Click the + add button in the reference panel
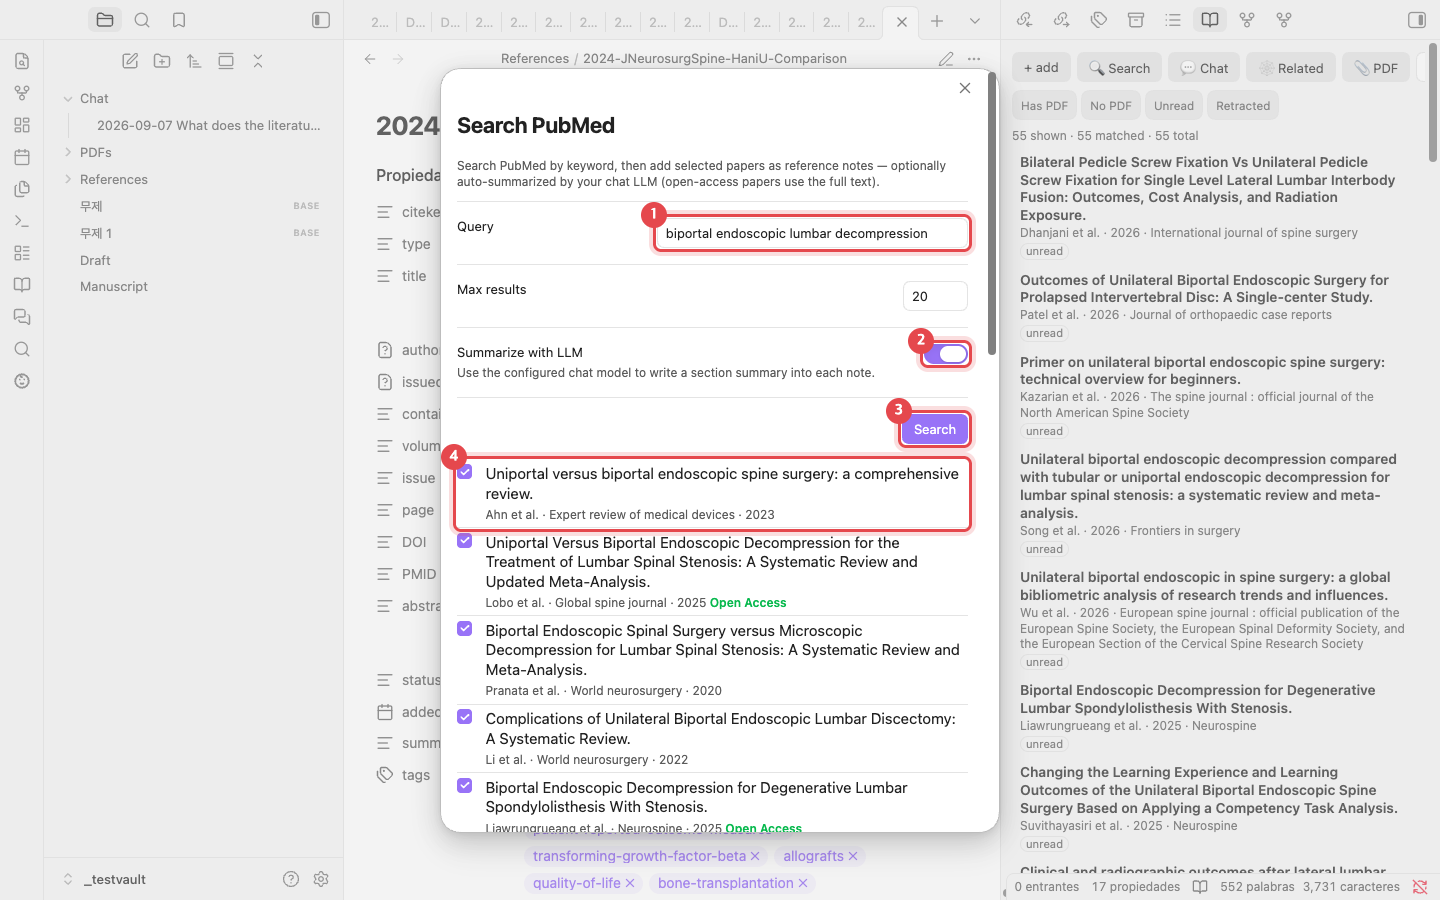1440x900 pixels. coord(1041,68)
